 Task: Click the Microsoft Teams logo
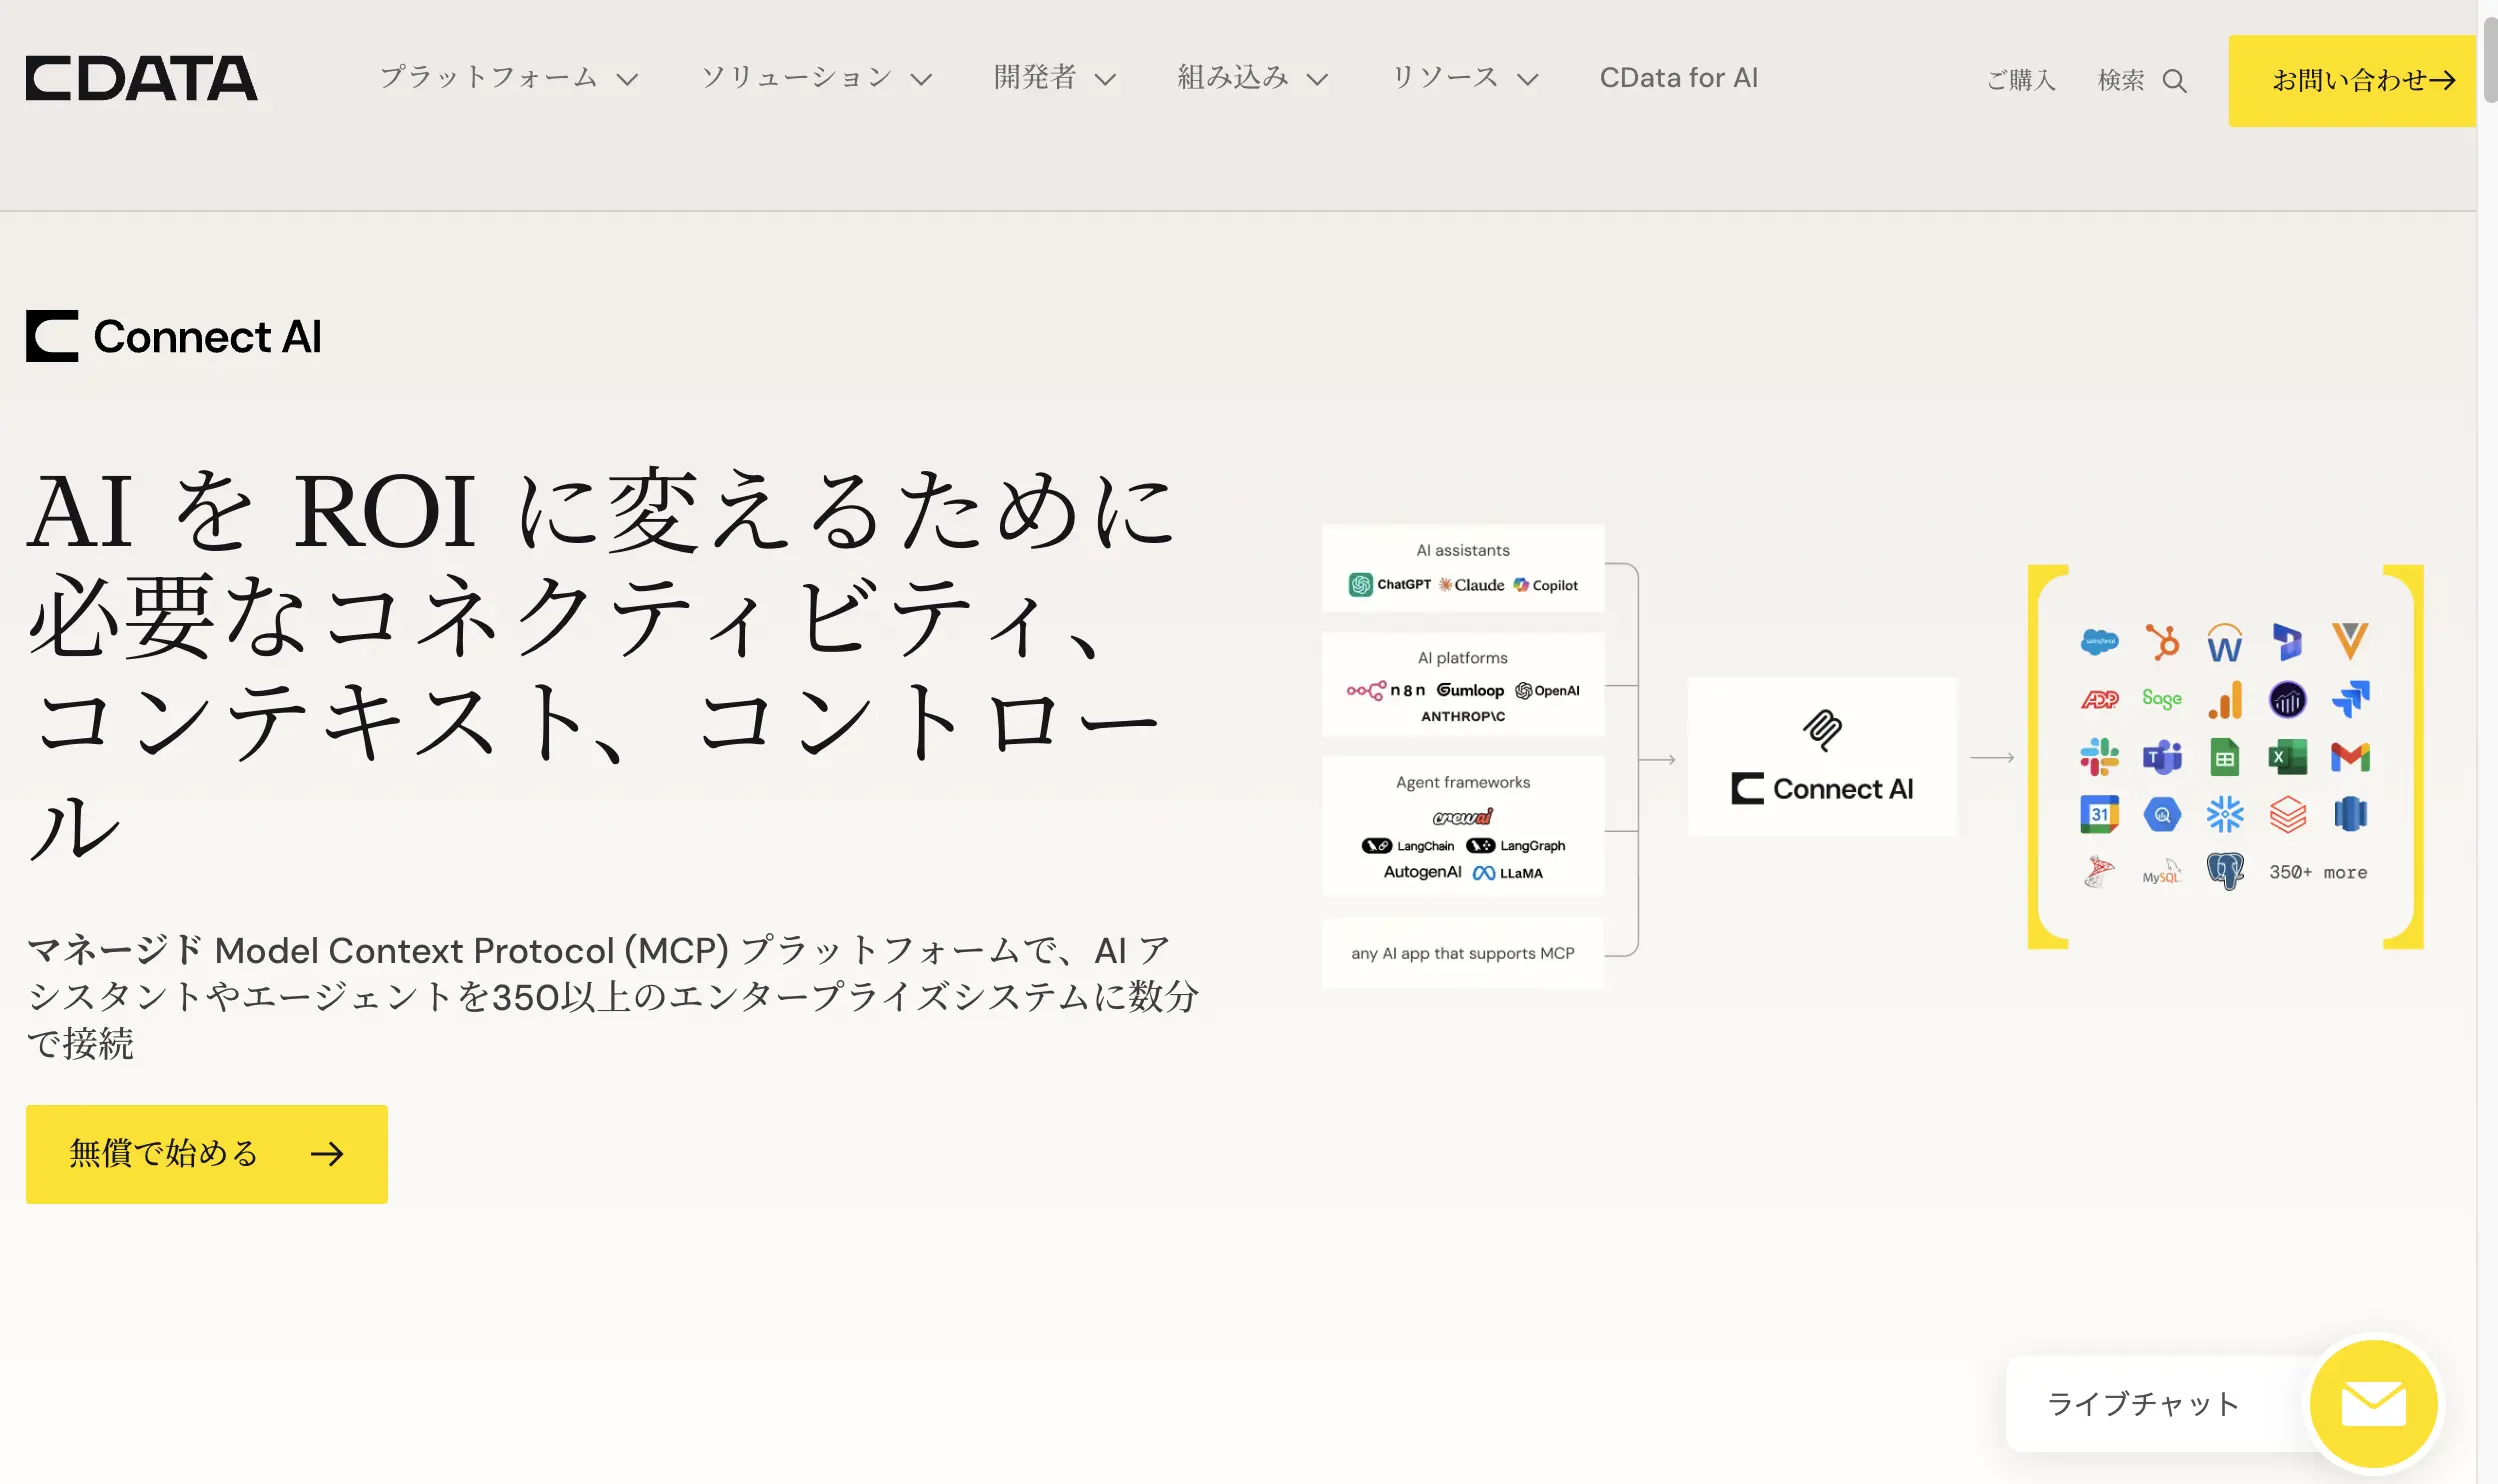click(2162, 757)
